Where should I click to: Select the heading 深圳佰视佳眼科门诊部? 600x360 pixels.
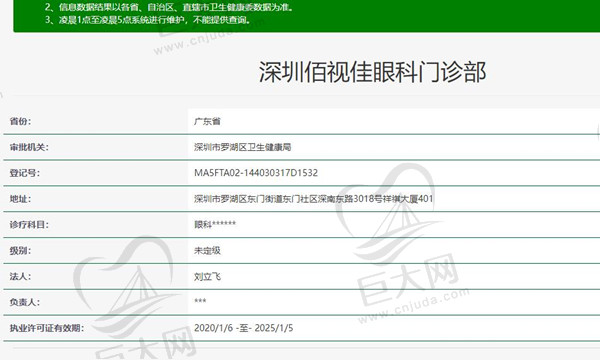pos(372,72)
